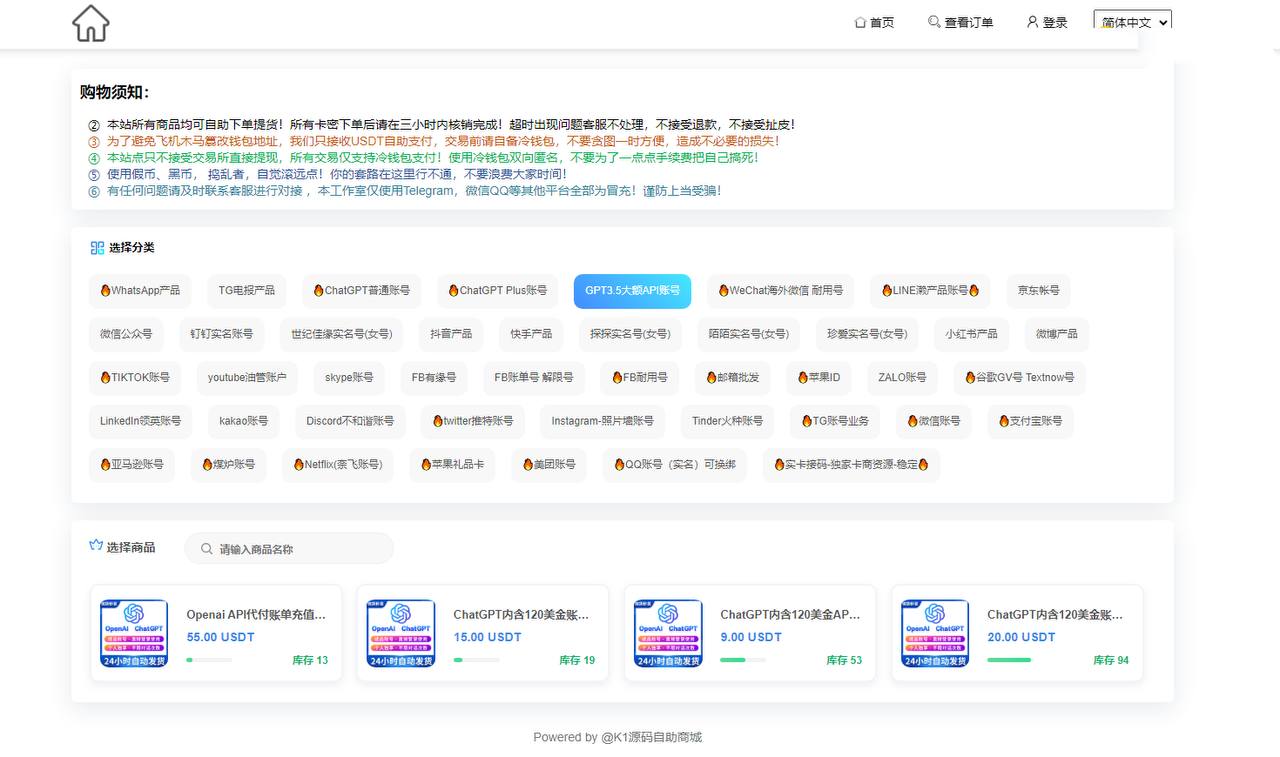
Task: Open the 京东帐号 category
Action: pyautogui.click(x=1038, y=291)
